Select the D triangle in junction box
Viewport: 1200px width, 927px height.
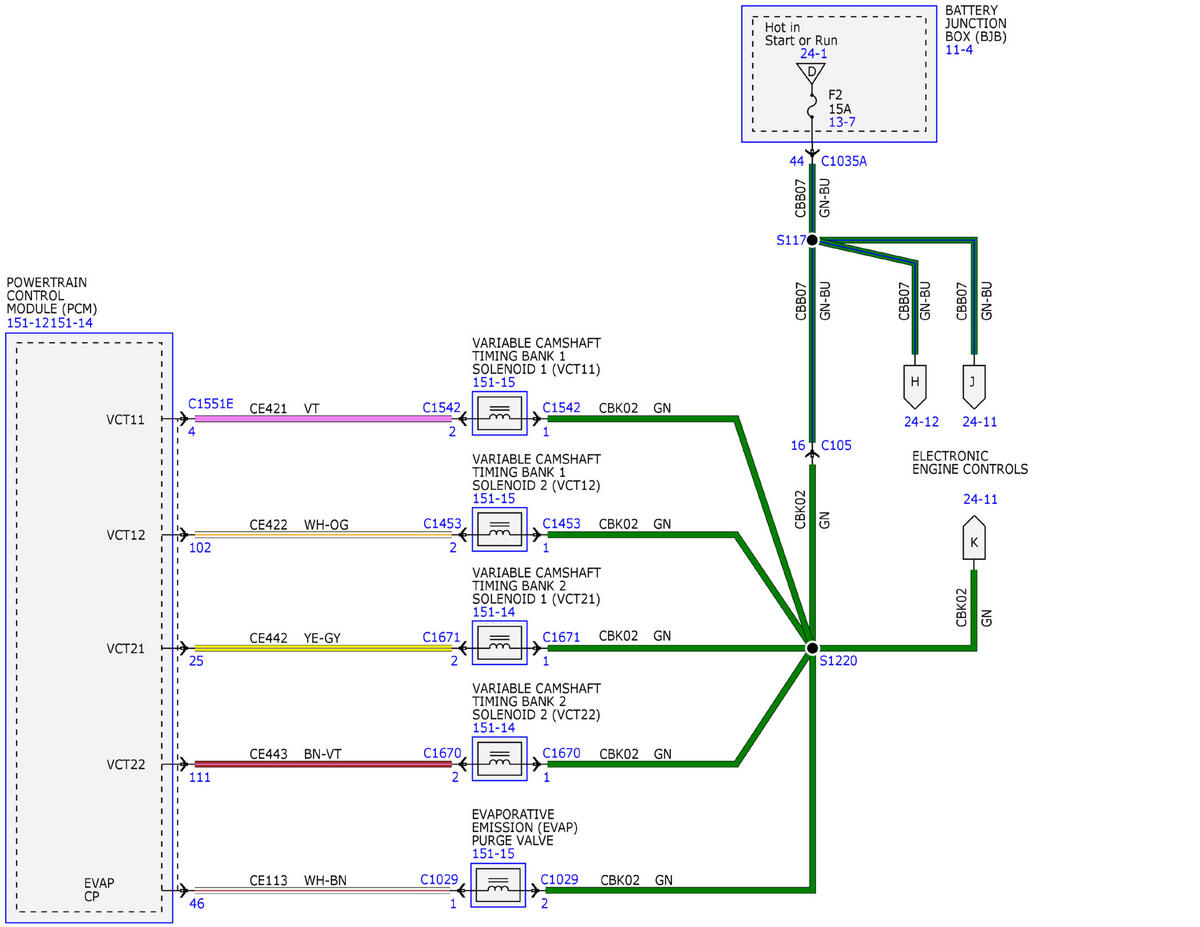[812, 74]
